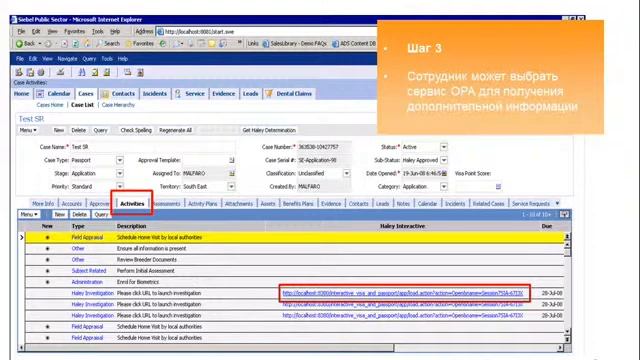Open the Related Cases view tab
Viewport: 640px width, 360px height.
[x=489, y=204]
